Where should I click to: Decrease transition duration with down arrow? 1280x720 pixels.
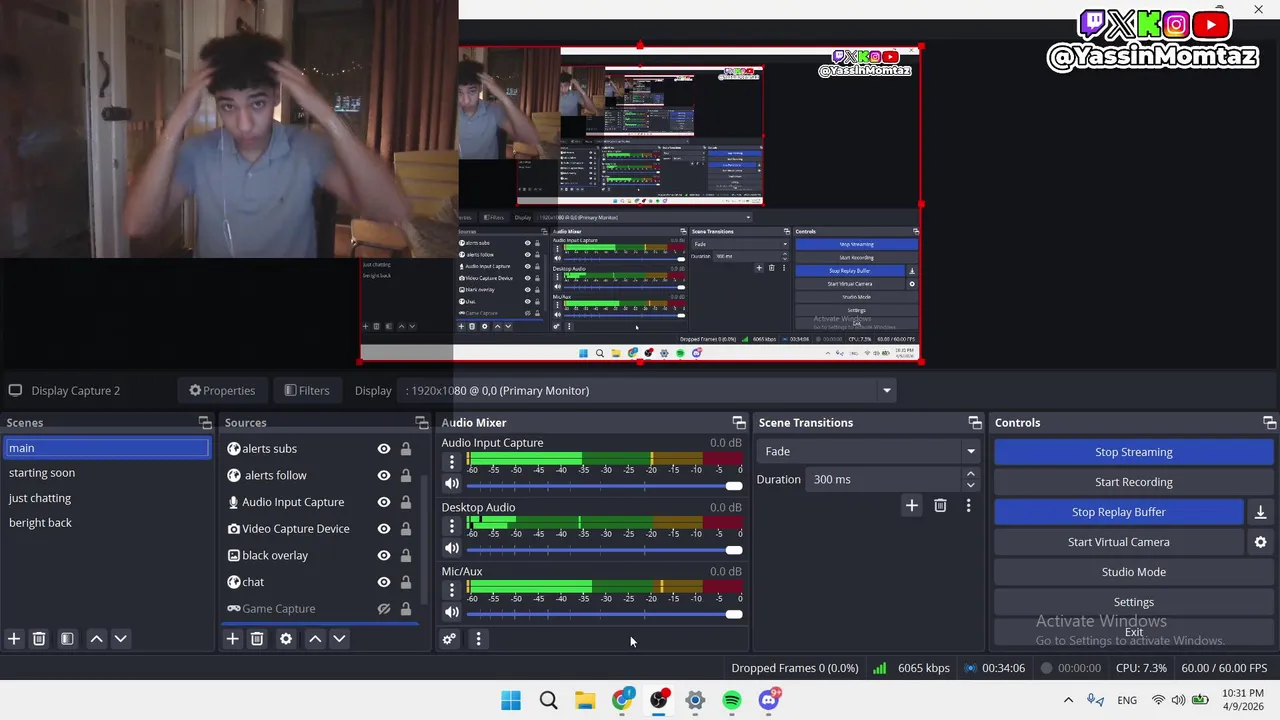click(x=970, y=485)
